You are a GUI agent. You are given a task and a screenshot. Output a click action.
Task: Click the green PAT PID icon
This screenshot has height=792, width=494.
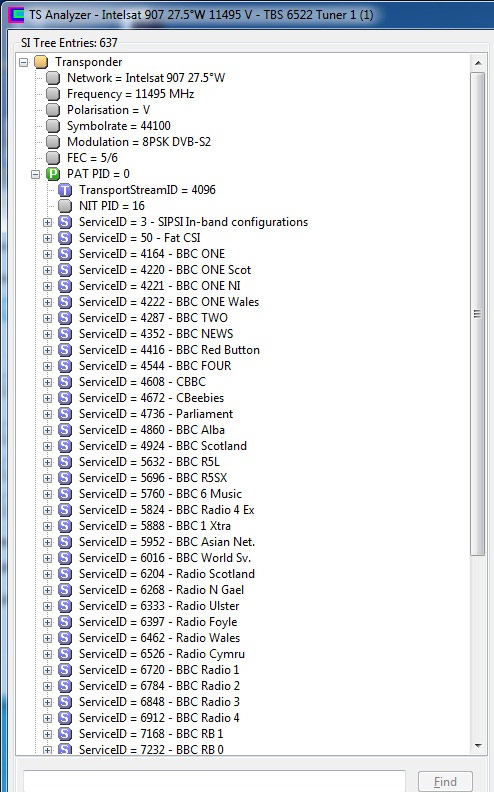[53, 174]
